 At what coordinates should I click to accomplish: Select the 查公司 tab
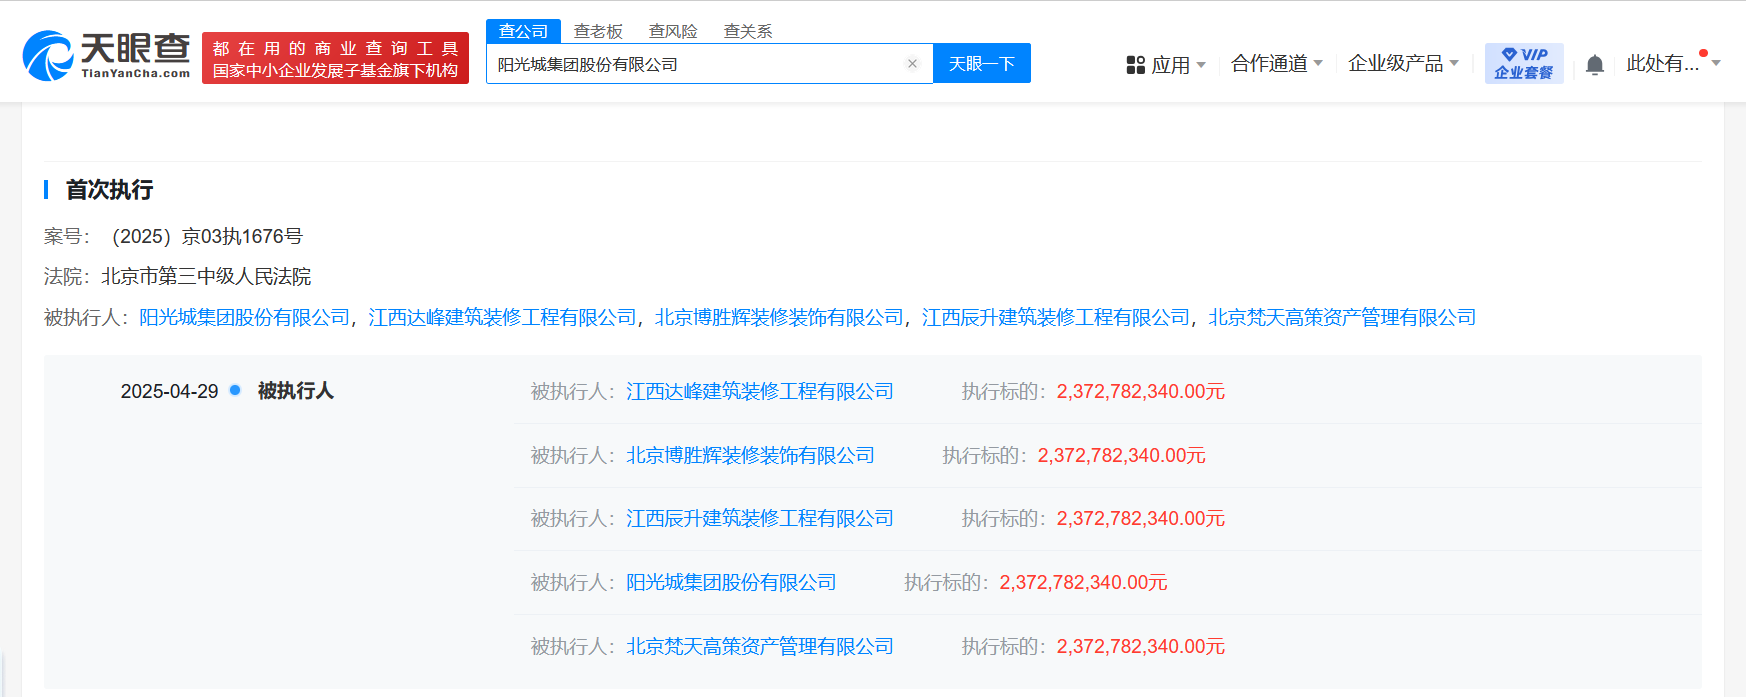click(523, 31)
